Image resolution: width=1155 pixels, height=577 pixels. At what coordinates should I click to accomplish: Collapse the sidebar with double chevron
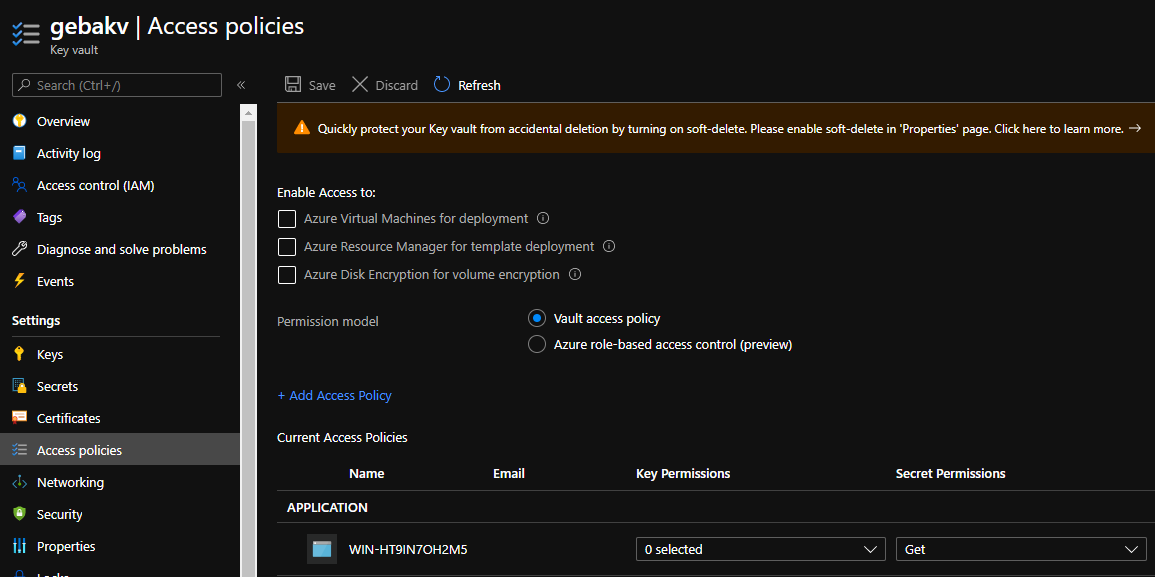click(241, 85)
